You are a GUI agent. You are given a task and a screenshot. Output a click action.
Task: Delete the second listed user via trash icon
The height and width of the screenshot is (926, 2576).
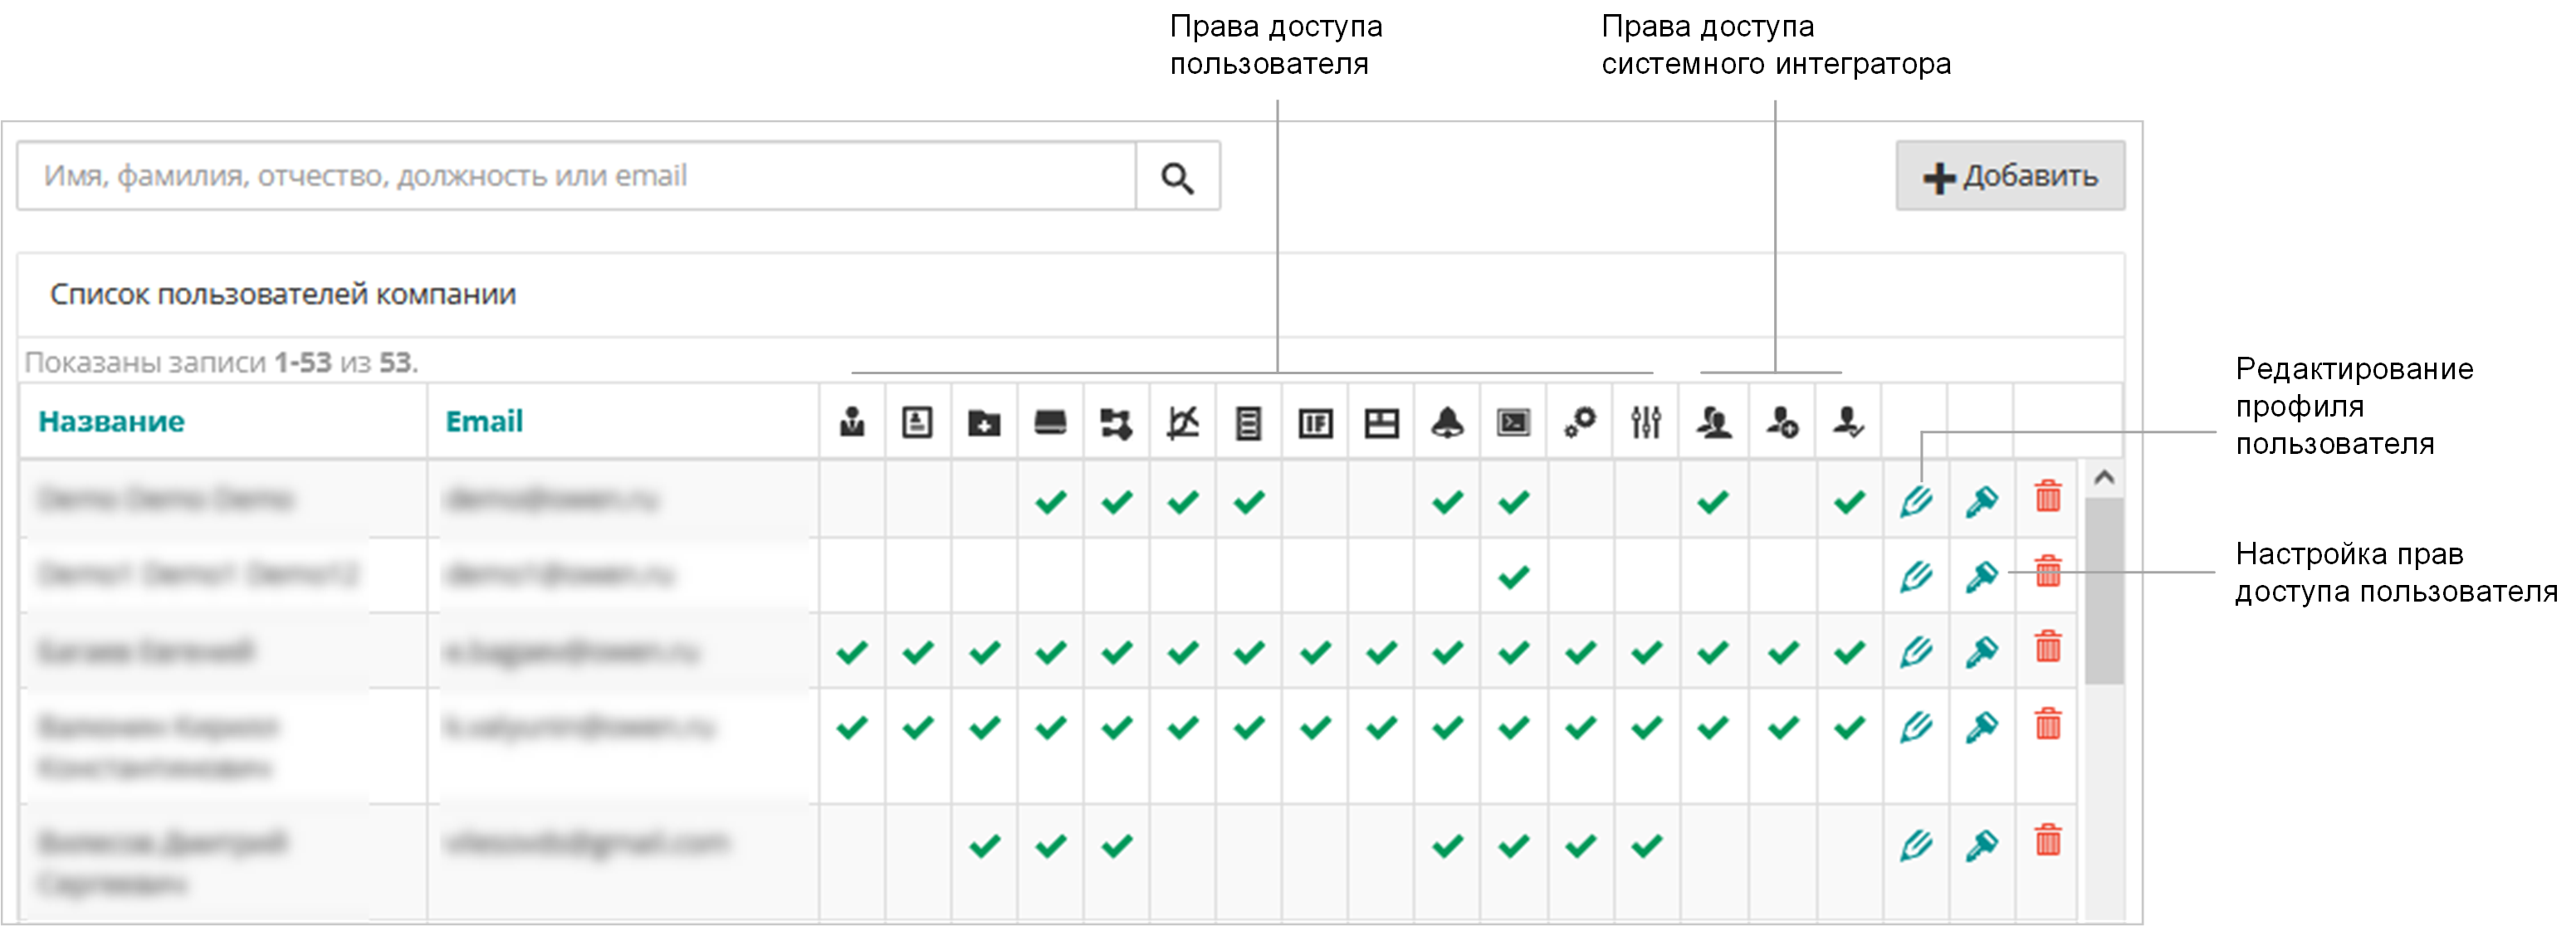pos(2048,571)
